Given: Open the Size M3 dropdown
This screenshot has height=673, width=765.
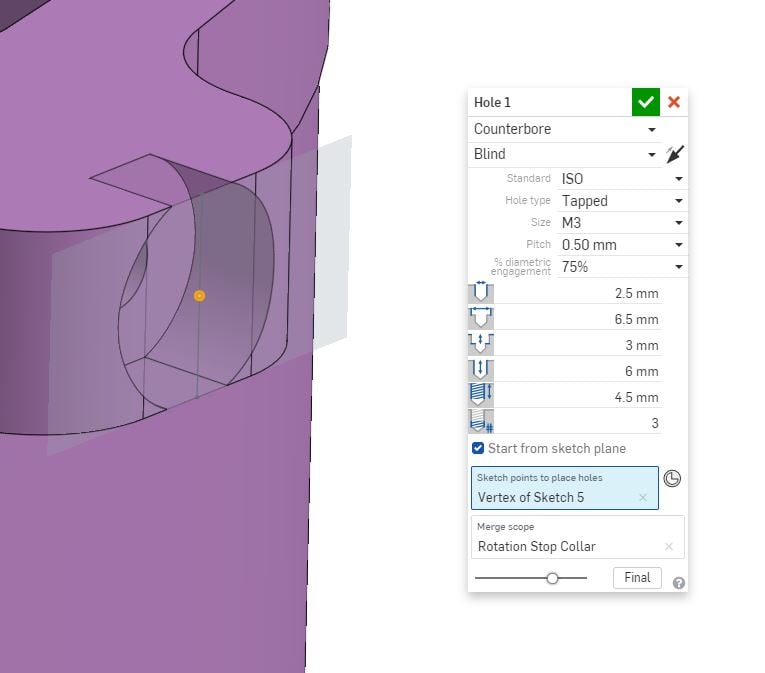Looking at the screenshot, I should 622,223.
